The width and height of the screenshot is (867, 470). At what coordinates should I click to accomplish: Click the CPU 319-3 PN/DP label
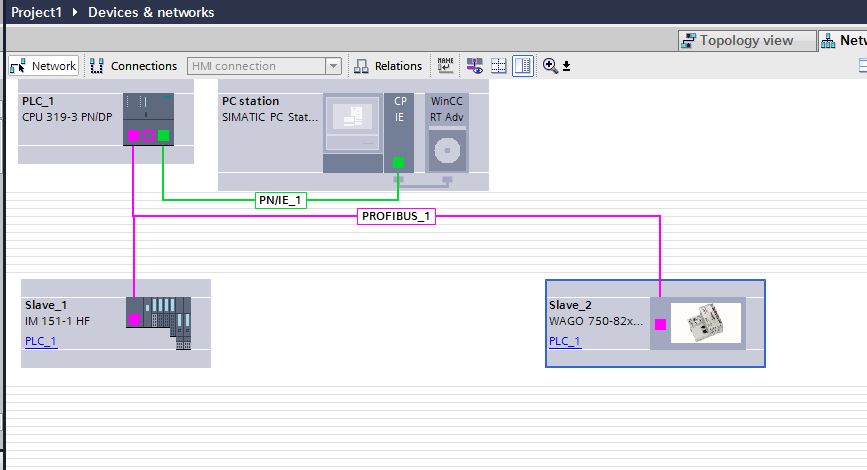click(67, 117)
